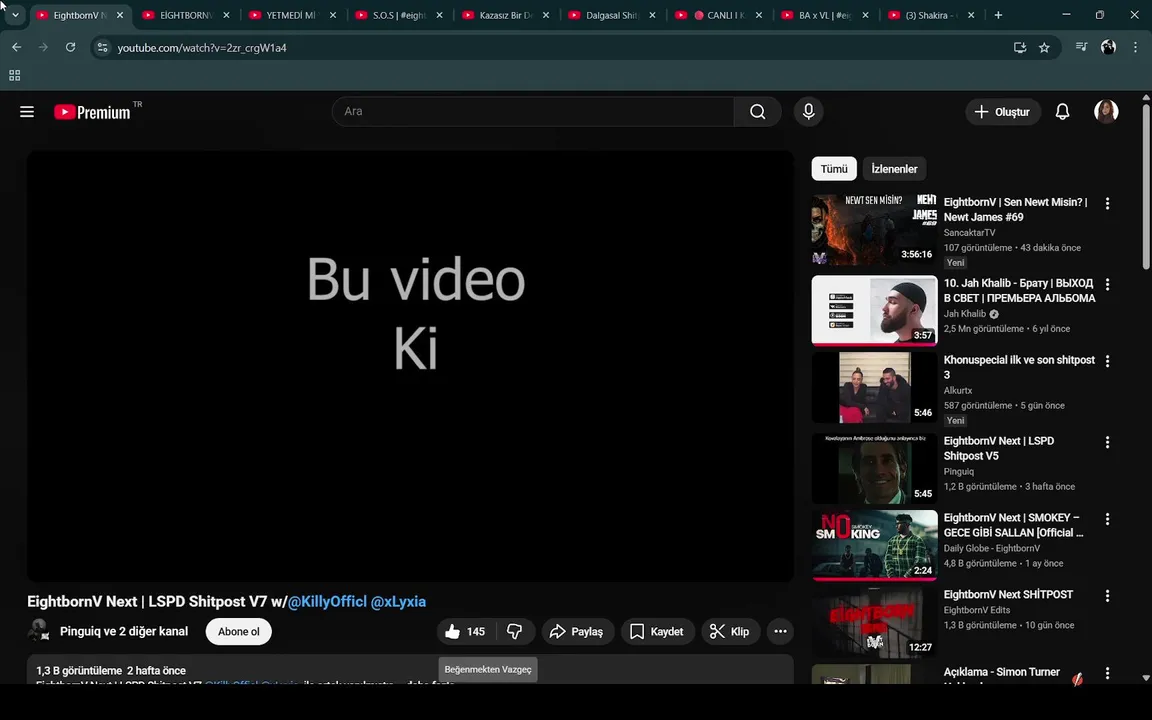Open the LSPD Shitpost V5 thumbnail
Viewport: 1152px width, 720px height.
coord(874,468)
